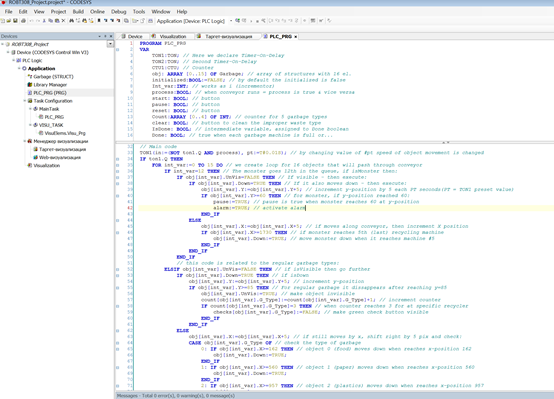This screenshot has width=554, height=399.
Task: Switch to the Device tab
Action: tap(132, 36)
